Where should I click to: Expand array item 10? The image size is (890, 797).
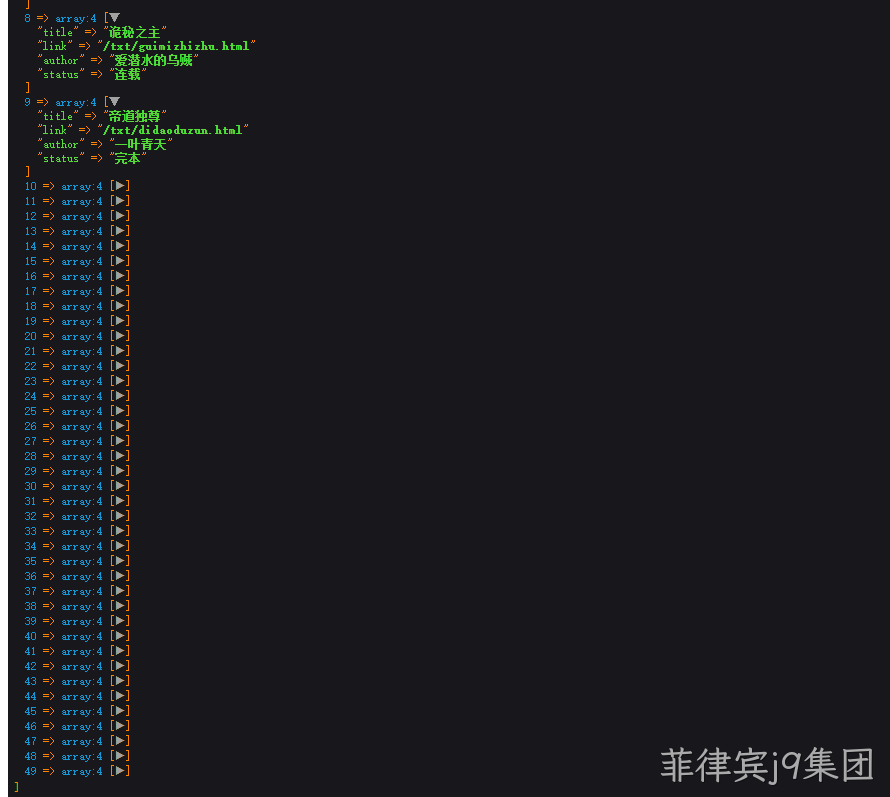[x=120, y=186]
